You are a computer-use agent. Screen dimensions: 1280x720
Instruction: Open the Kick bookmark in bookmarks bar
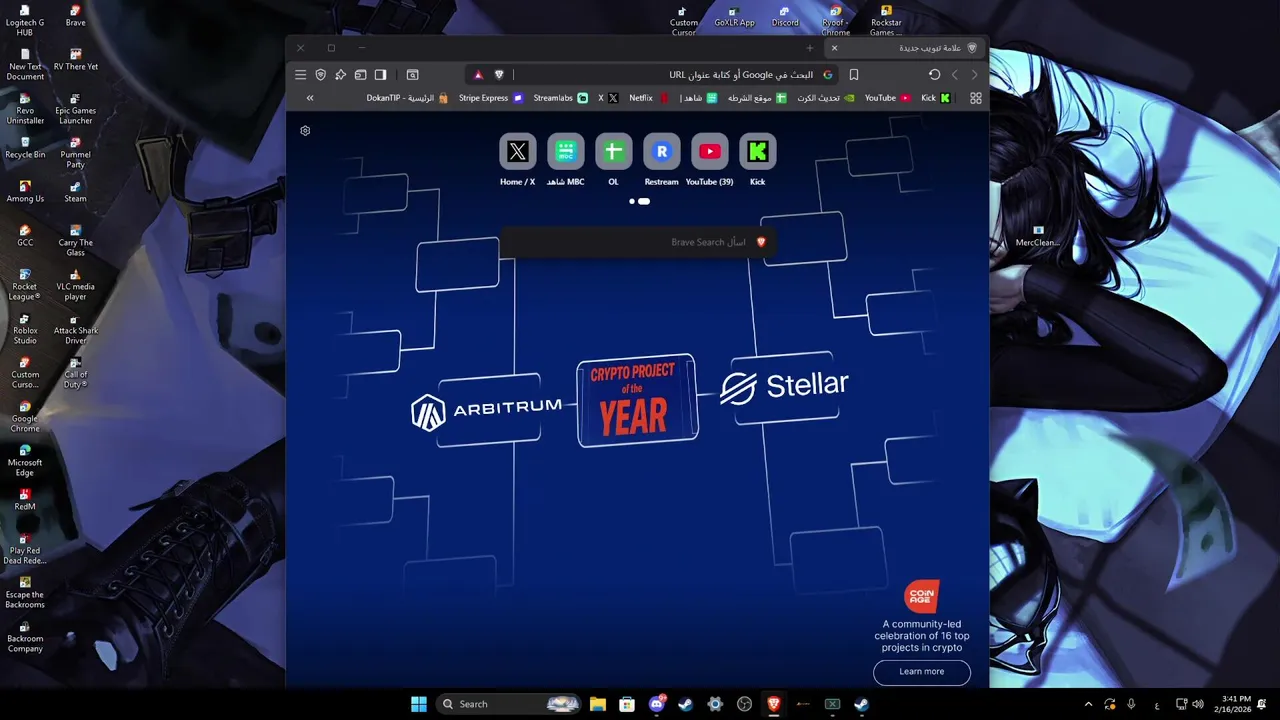click(936, 98)
